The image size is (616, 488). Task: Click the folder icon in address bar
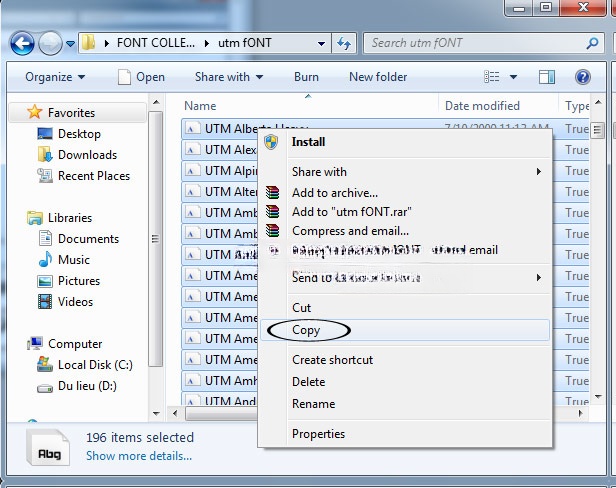[89, 42]
